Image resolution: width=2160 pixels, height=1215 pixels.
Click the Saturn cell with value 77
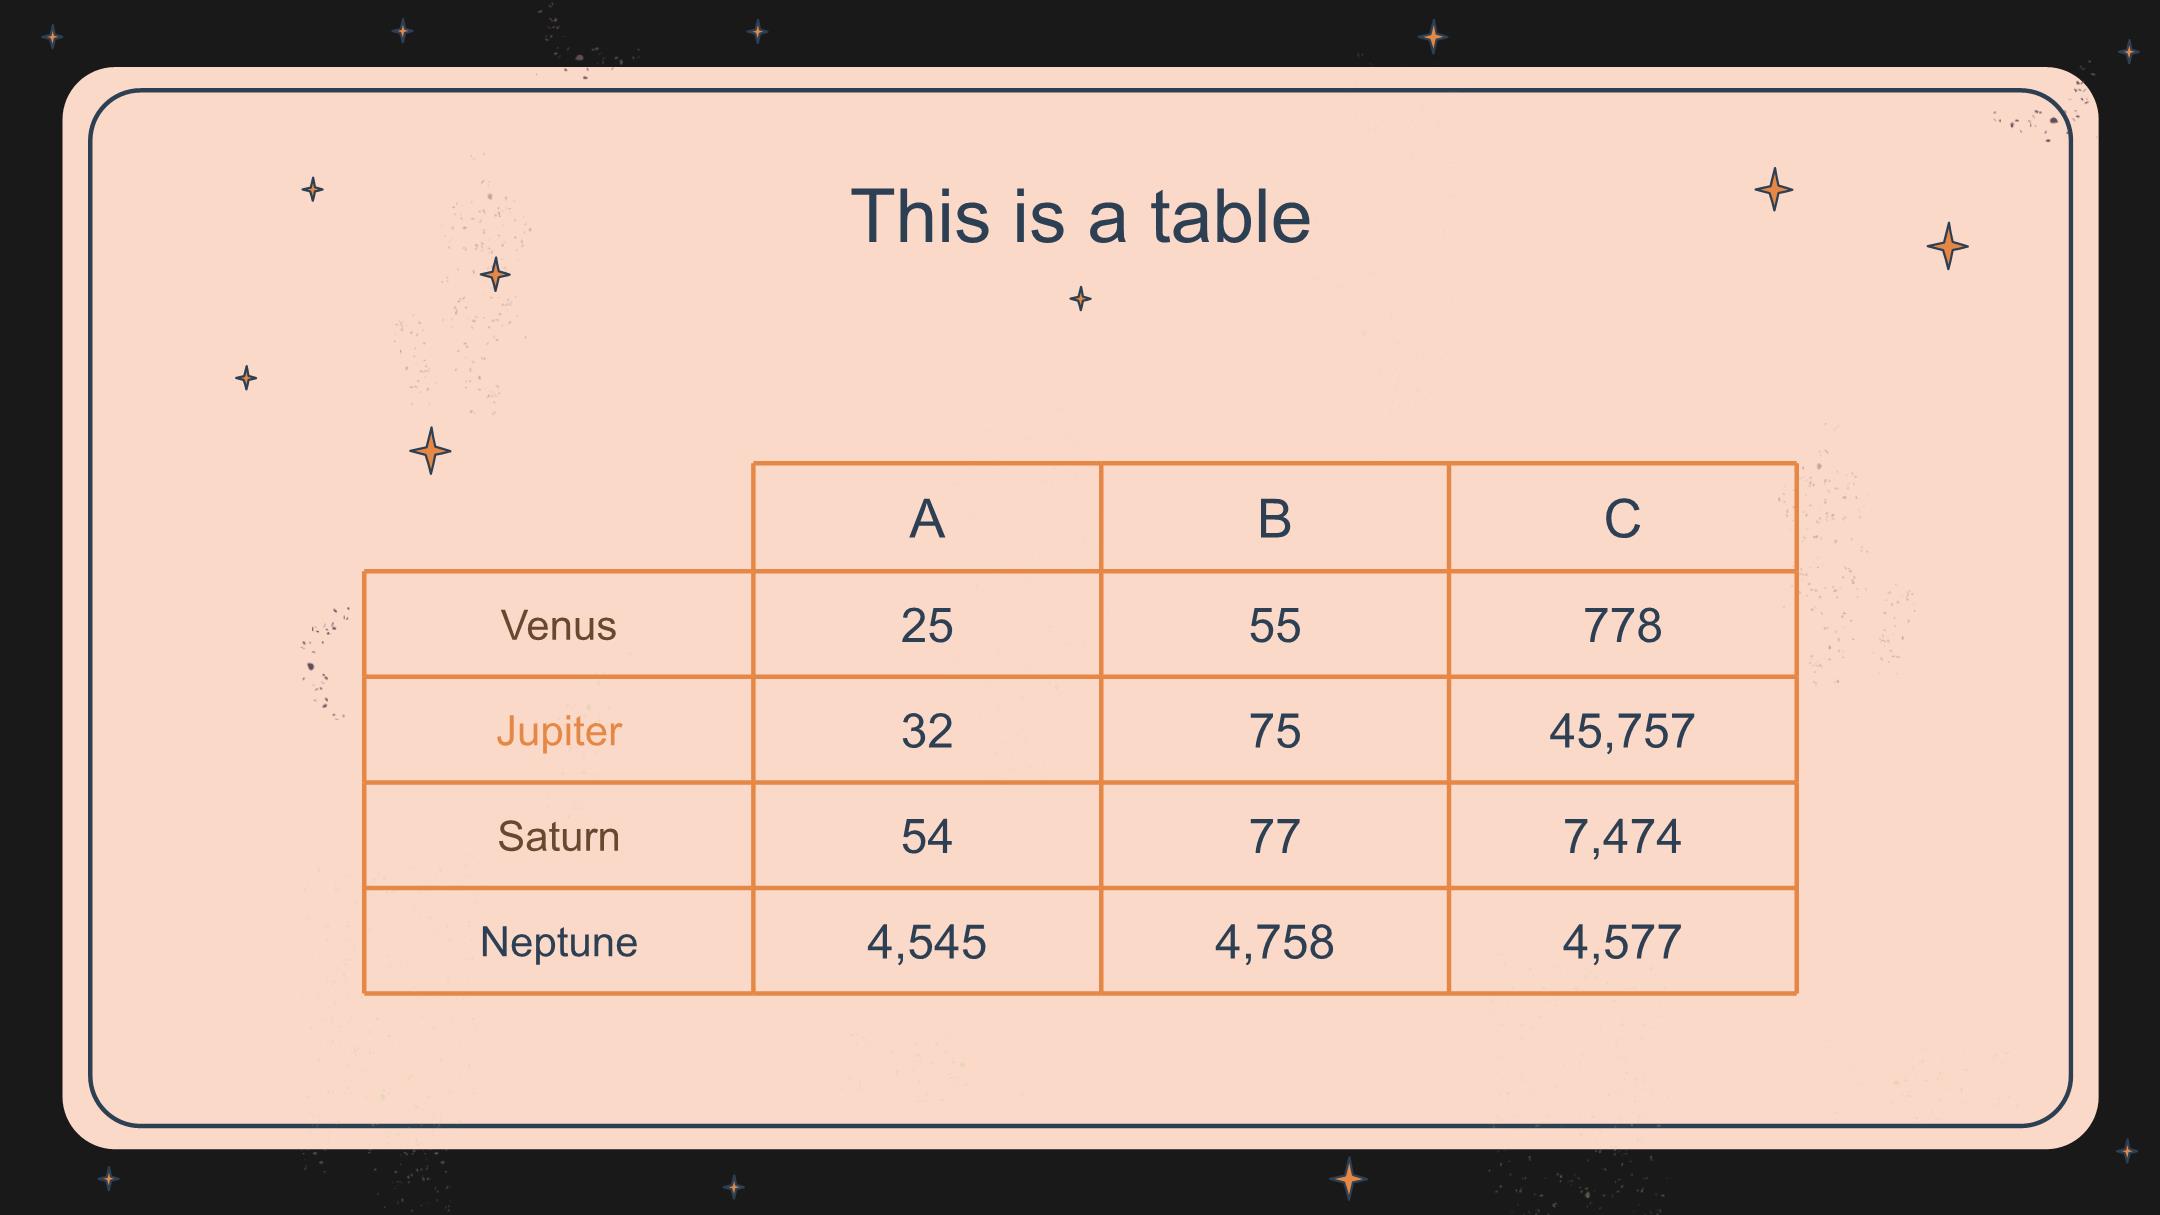tap(1274, 836)
